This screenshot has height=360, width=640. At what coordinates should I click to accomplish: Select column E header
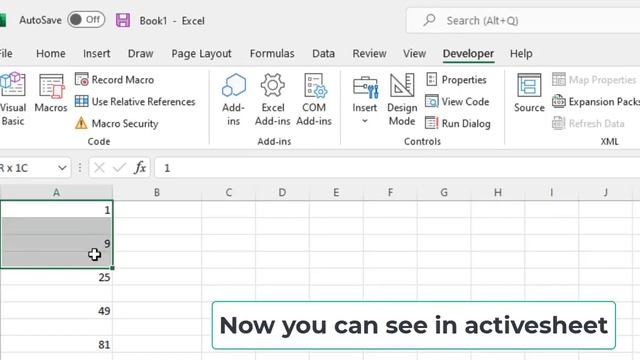click(336, 192)
